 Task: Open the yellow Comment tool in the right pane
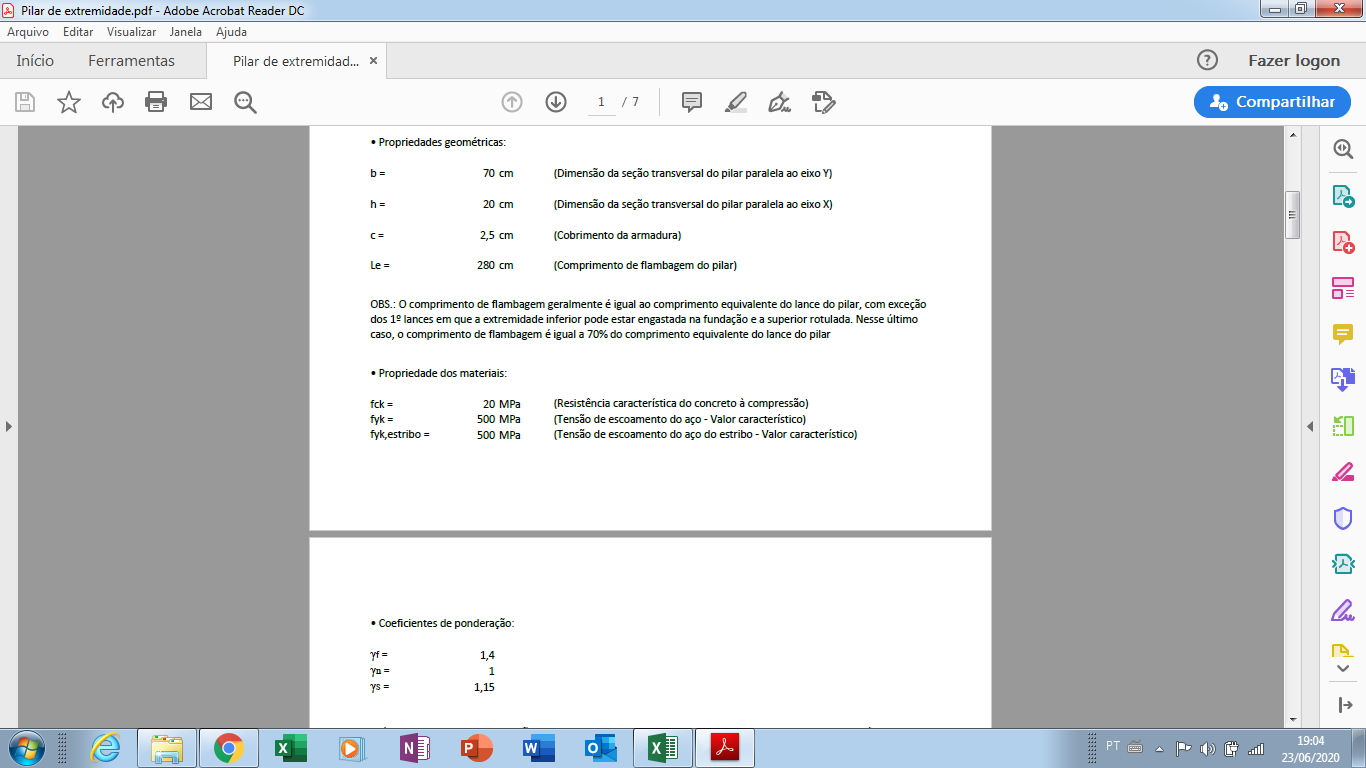tap(1342, 334)
